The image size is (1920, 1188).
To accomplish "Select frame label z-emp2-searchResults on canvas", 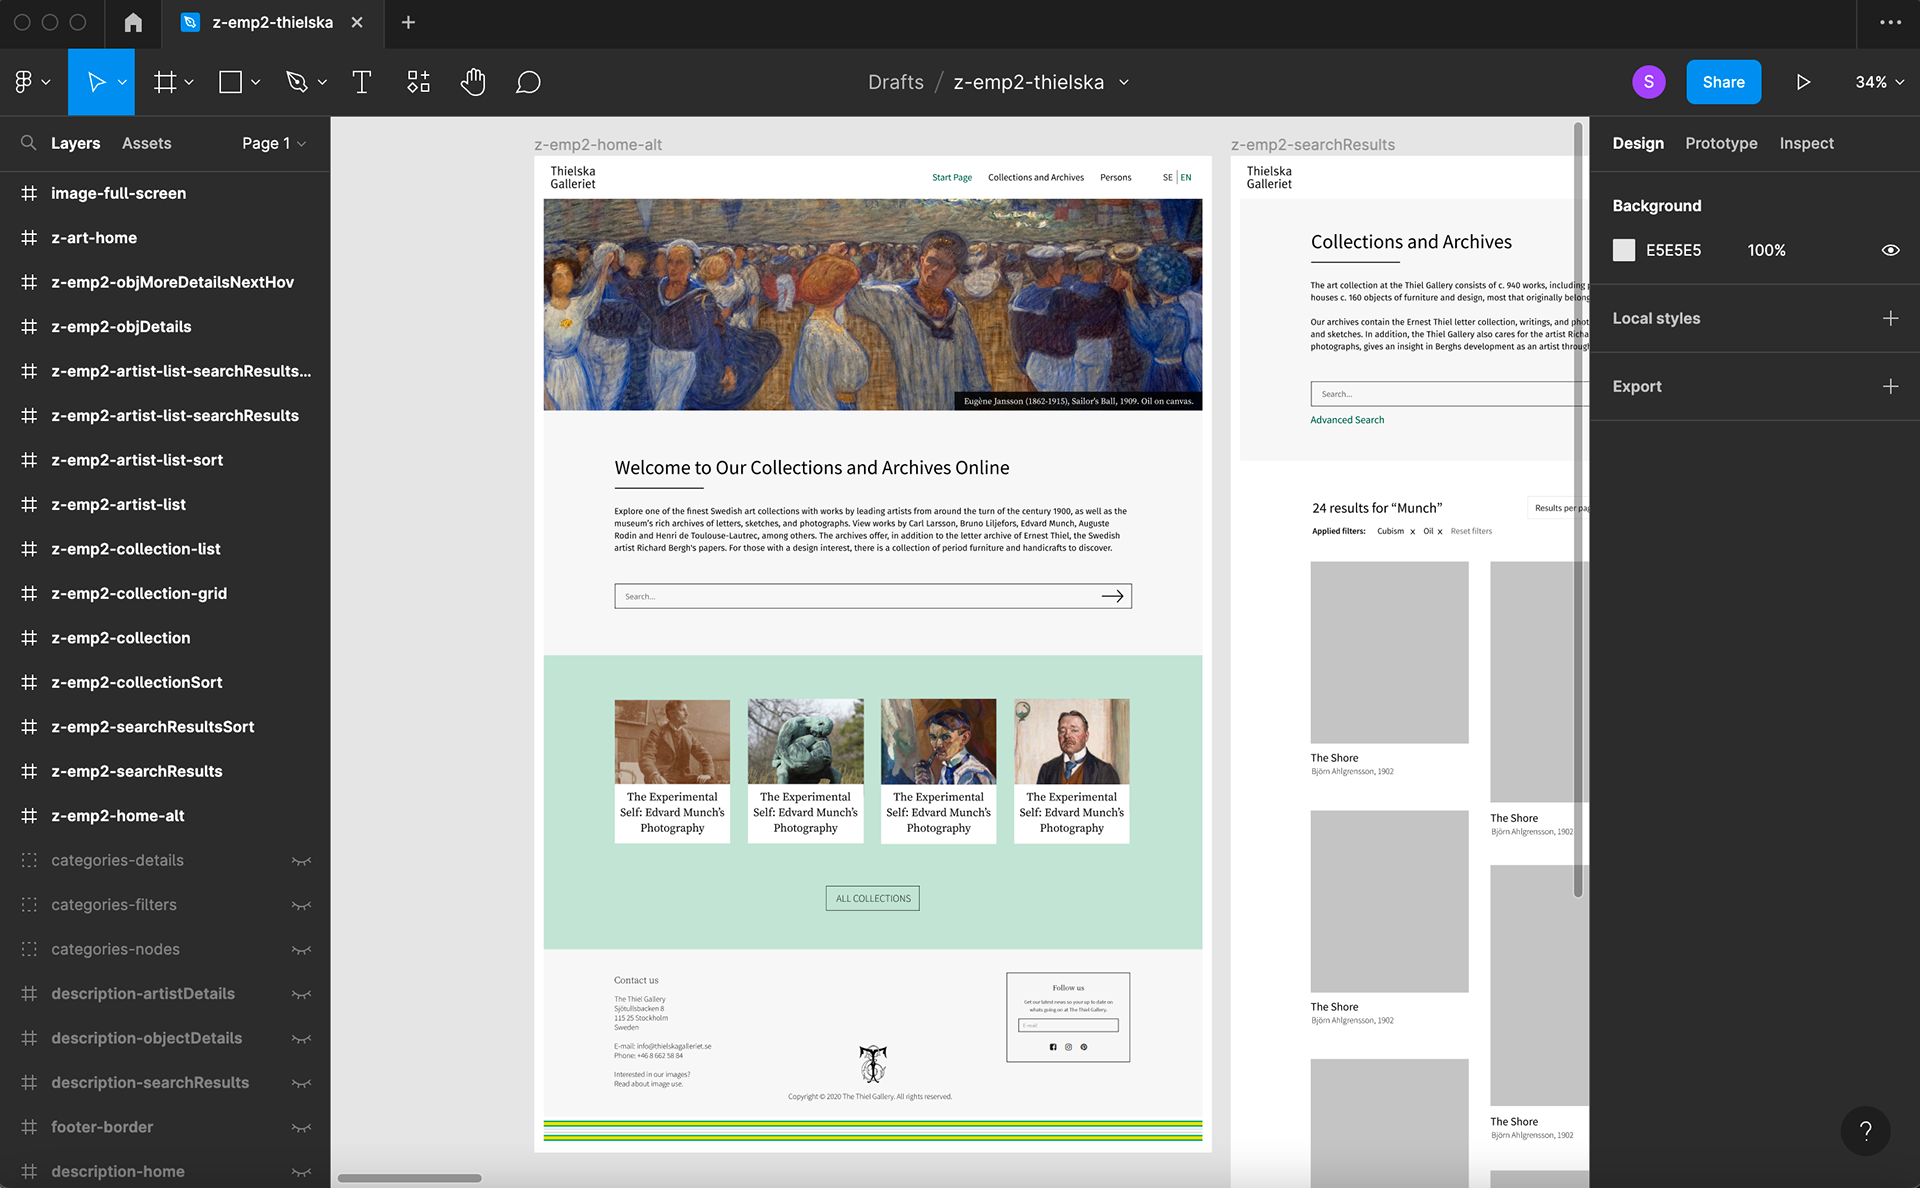I will (1312, 144).
